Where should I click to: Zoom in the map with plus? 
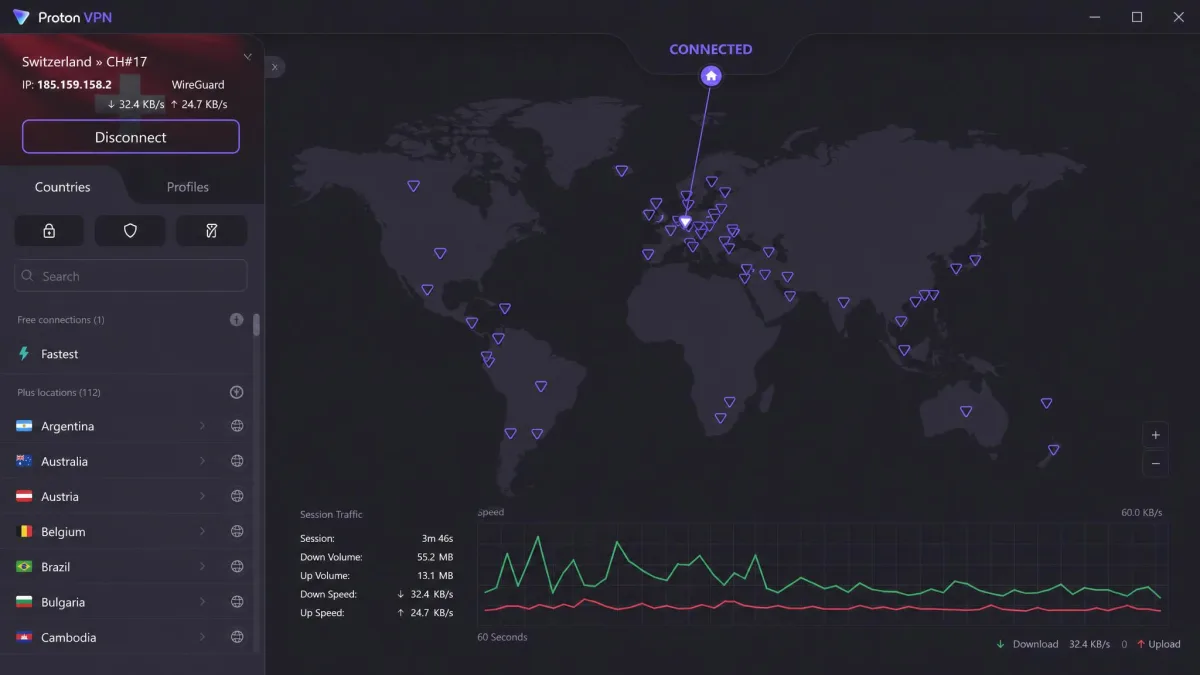coord(1155,435)
